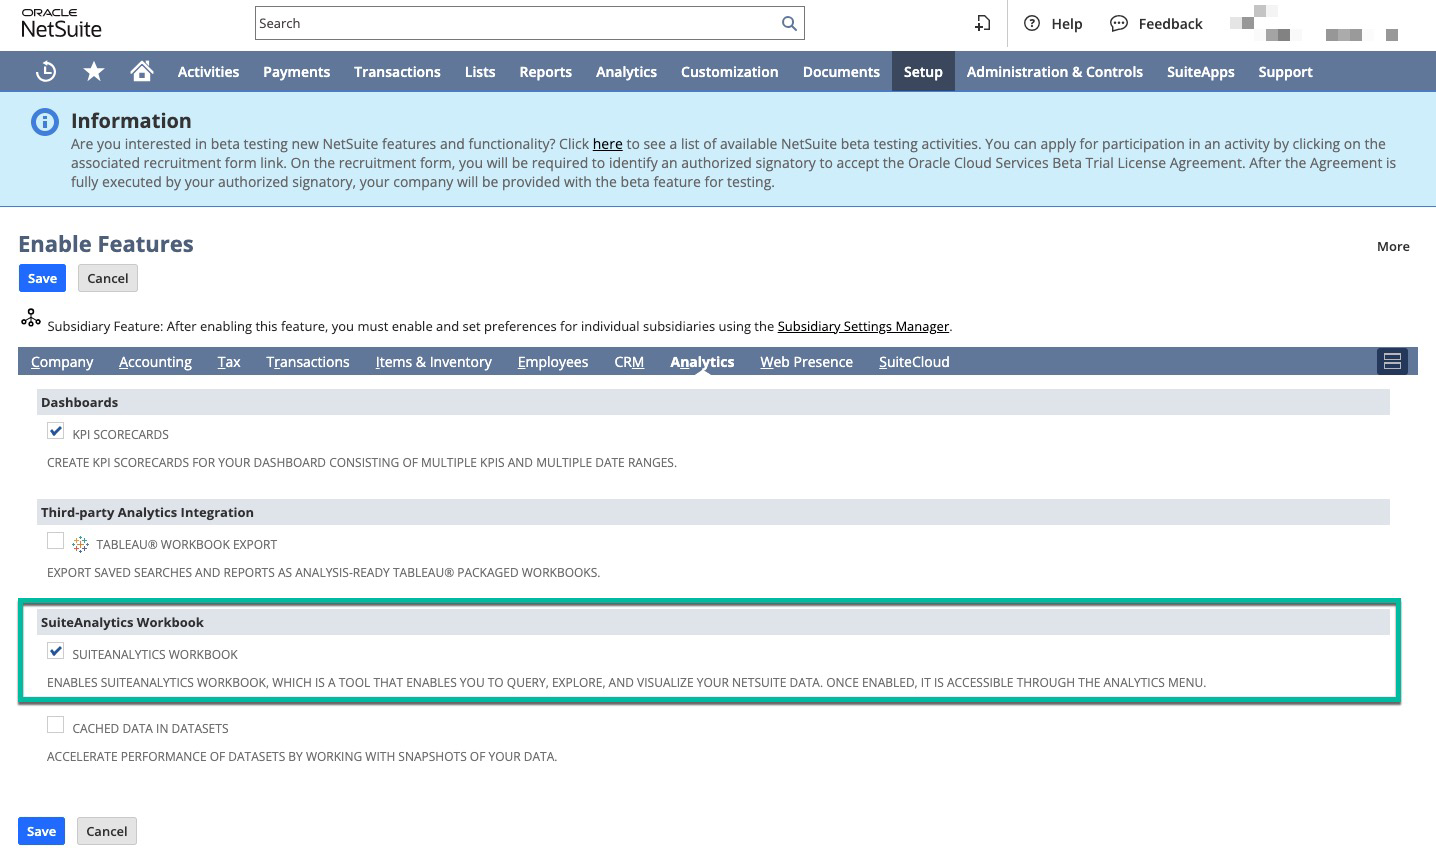Click the Help link in header
The width and height of the screenshot is (1436, 863).
point(1066,23)
